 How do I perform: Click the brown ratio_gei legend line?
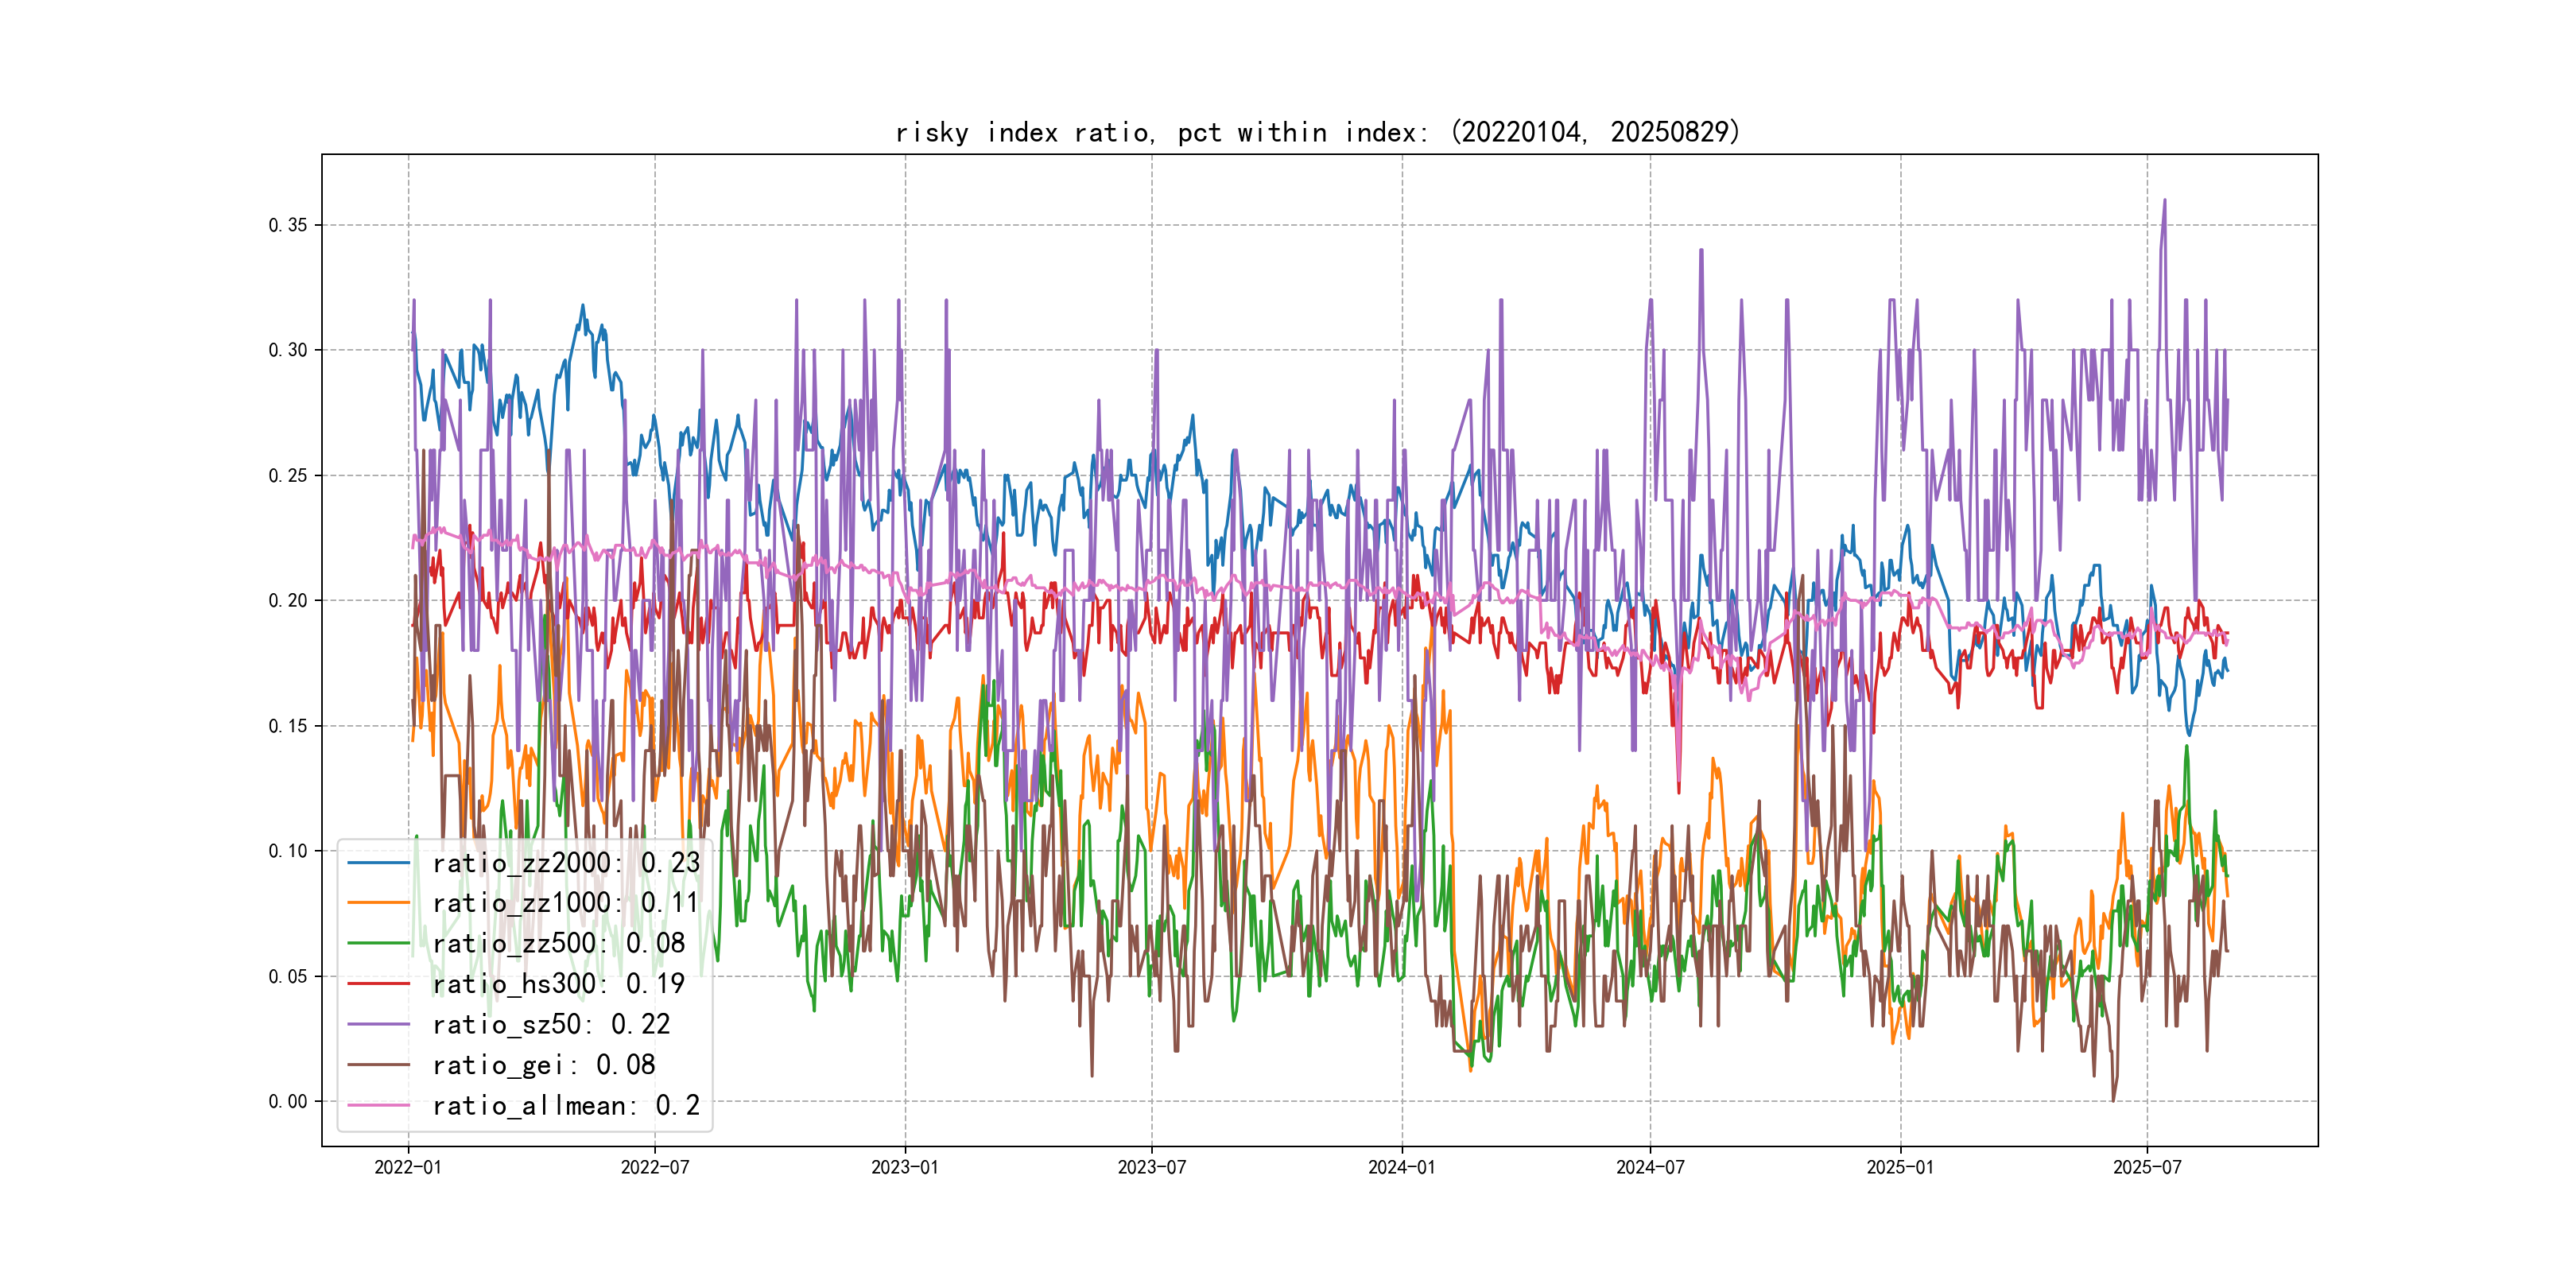[378, 1065]
